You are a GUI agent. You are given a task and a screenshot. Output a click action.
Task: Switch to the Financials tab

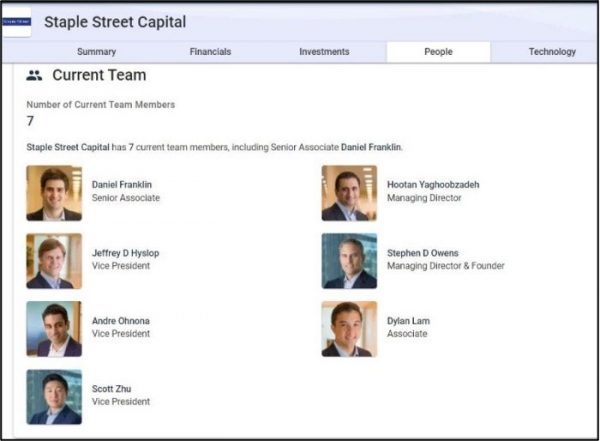point(210,52)
